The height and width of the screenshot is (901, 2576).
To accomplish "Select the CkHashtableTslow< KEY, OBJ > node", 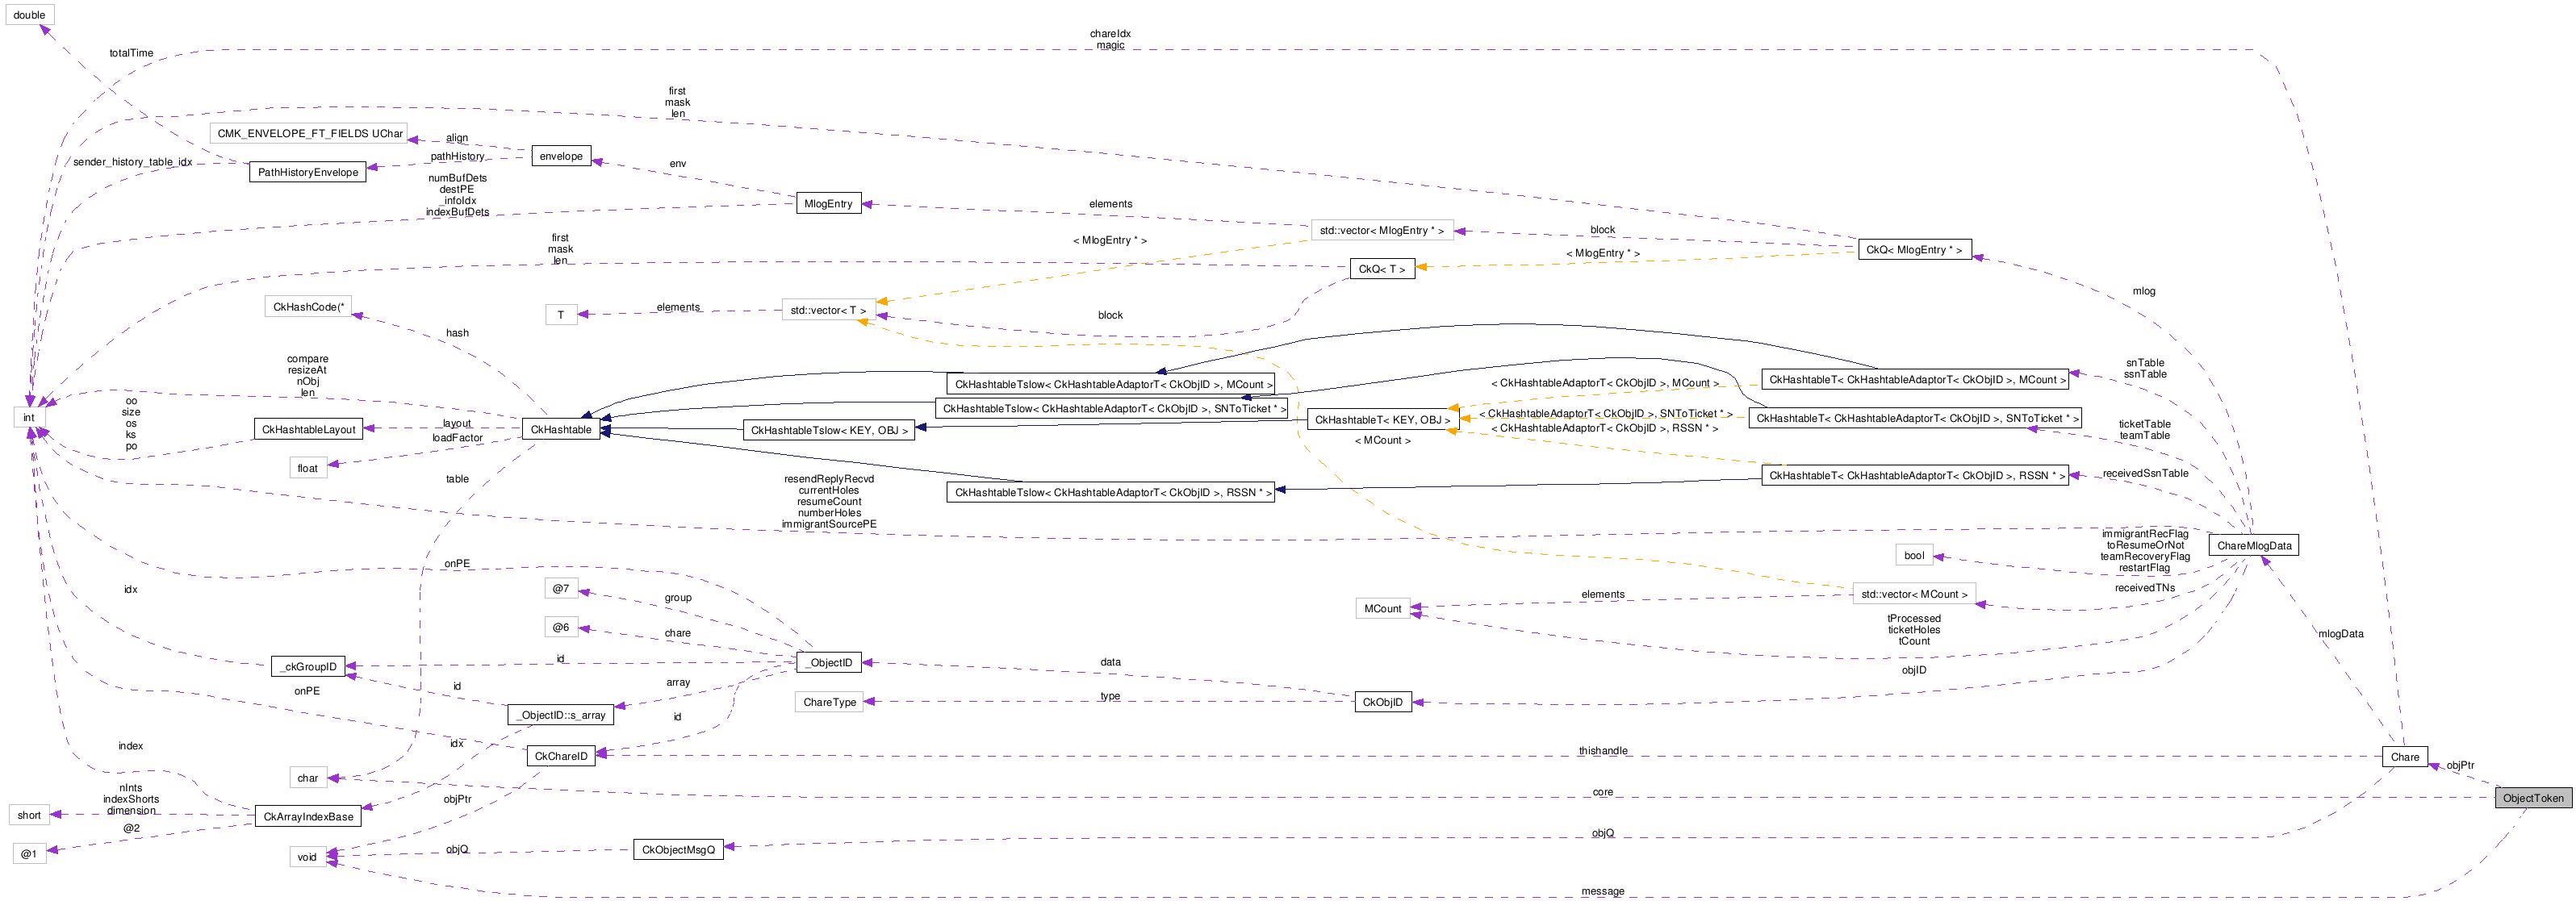I will (x=828, y=430).
